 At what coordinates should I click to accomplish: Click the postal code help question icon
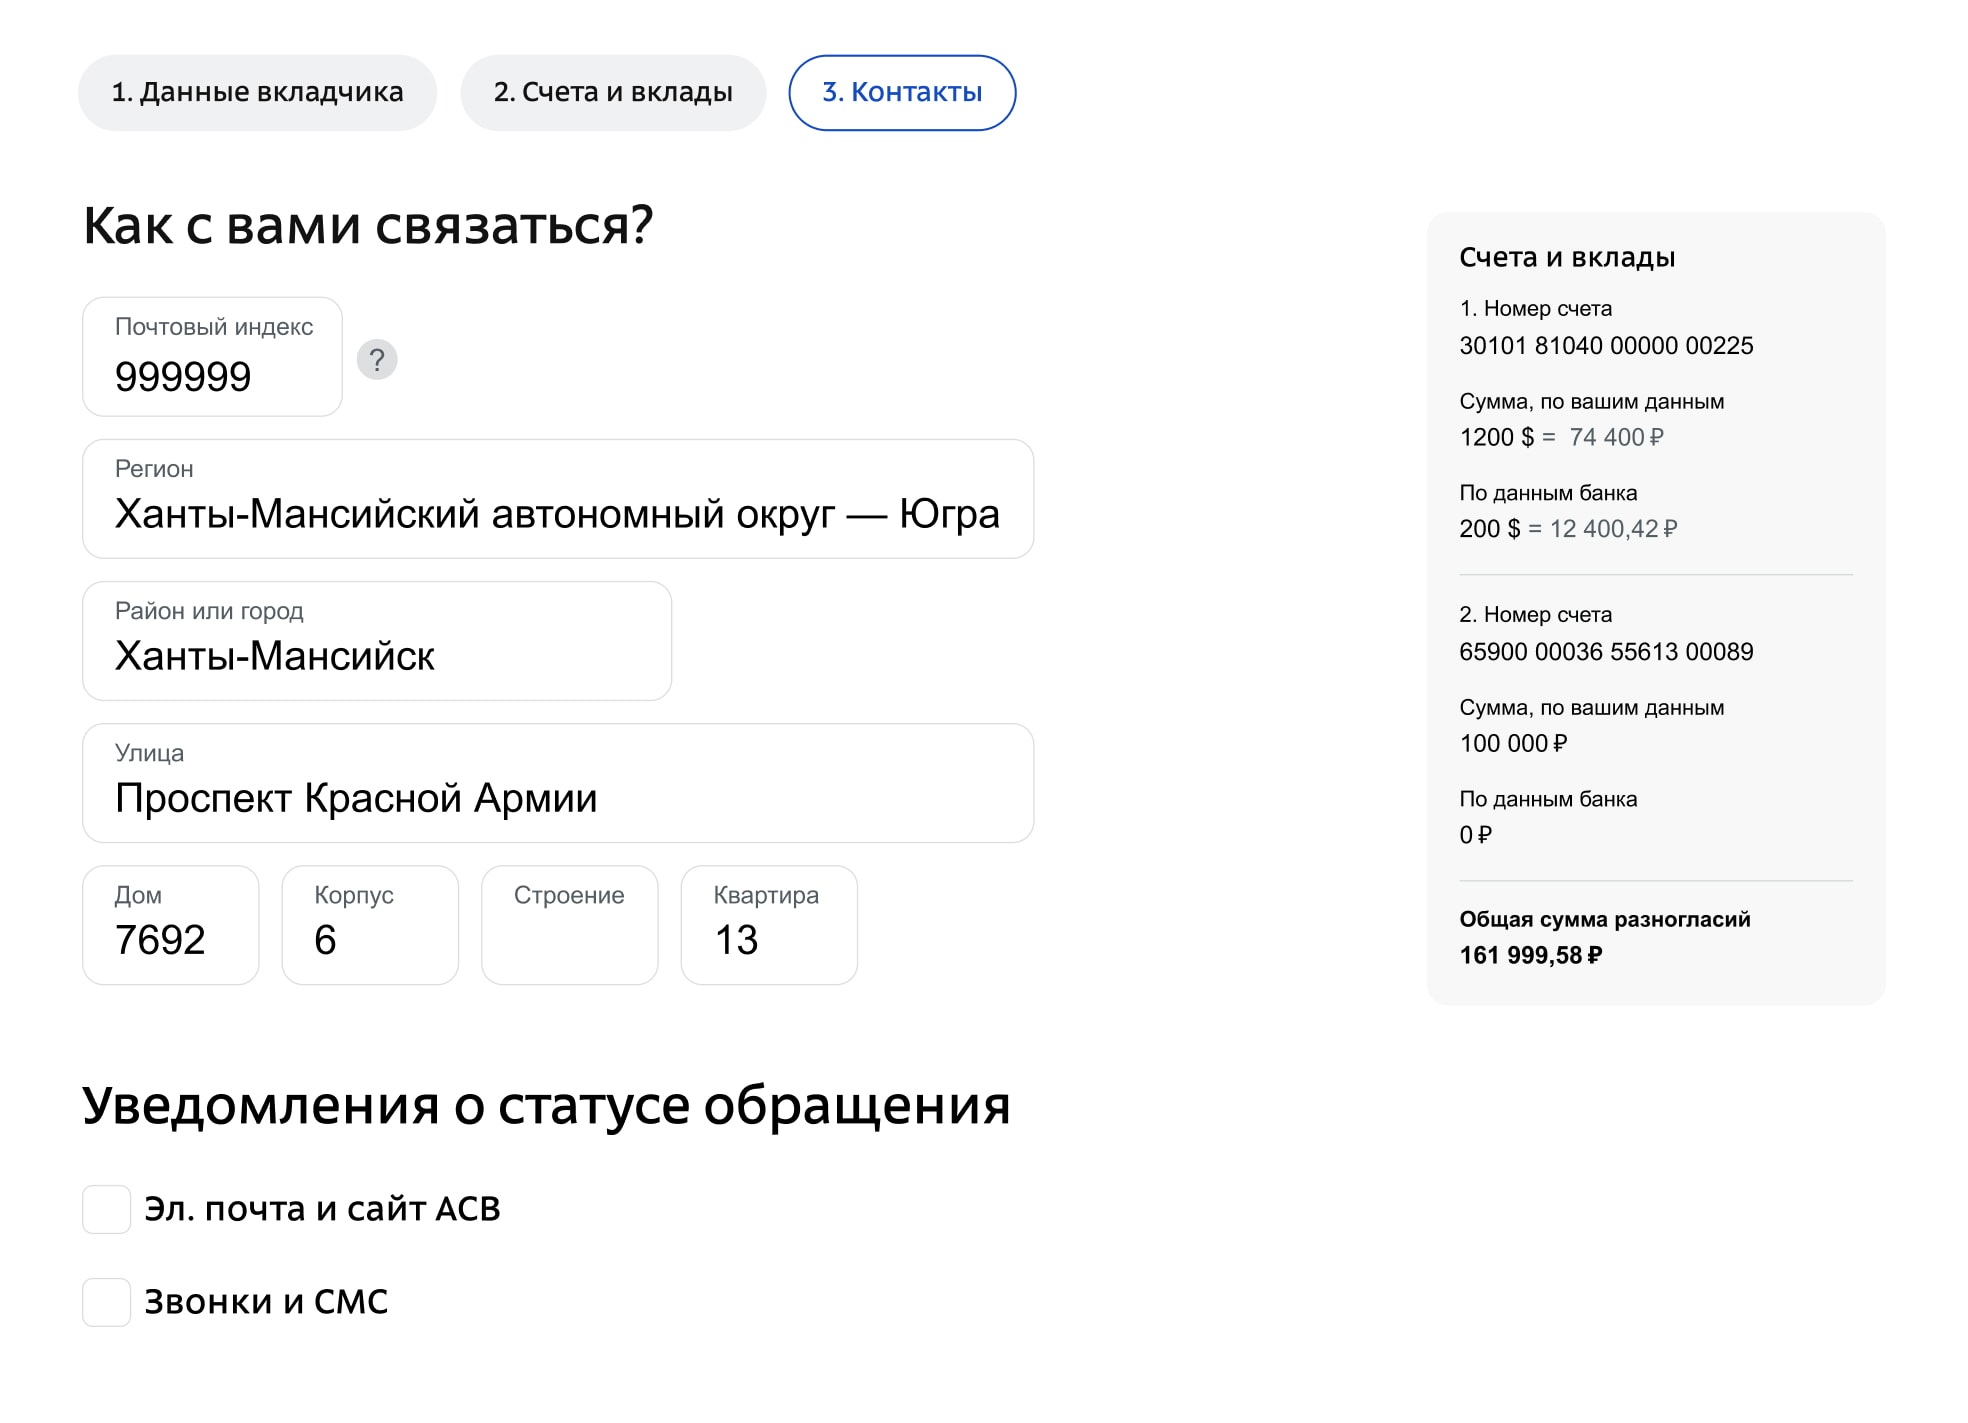[377, 359]
